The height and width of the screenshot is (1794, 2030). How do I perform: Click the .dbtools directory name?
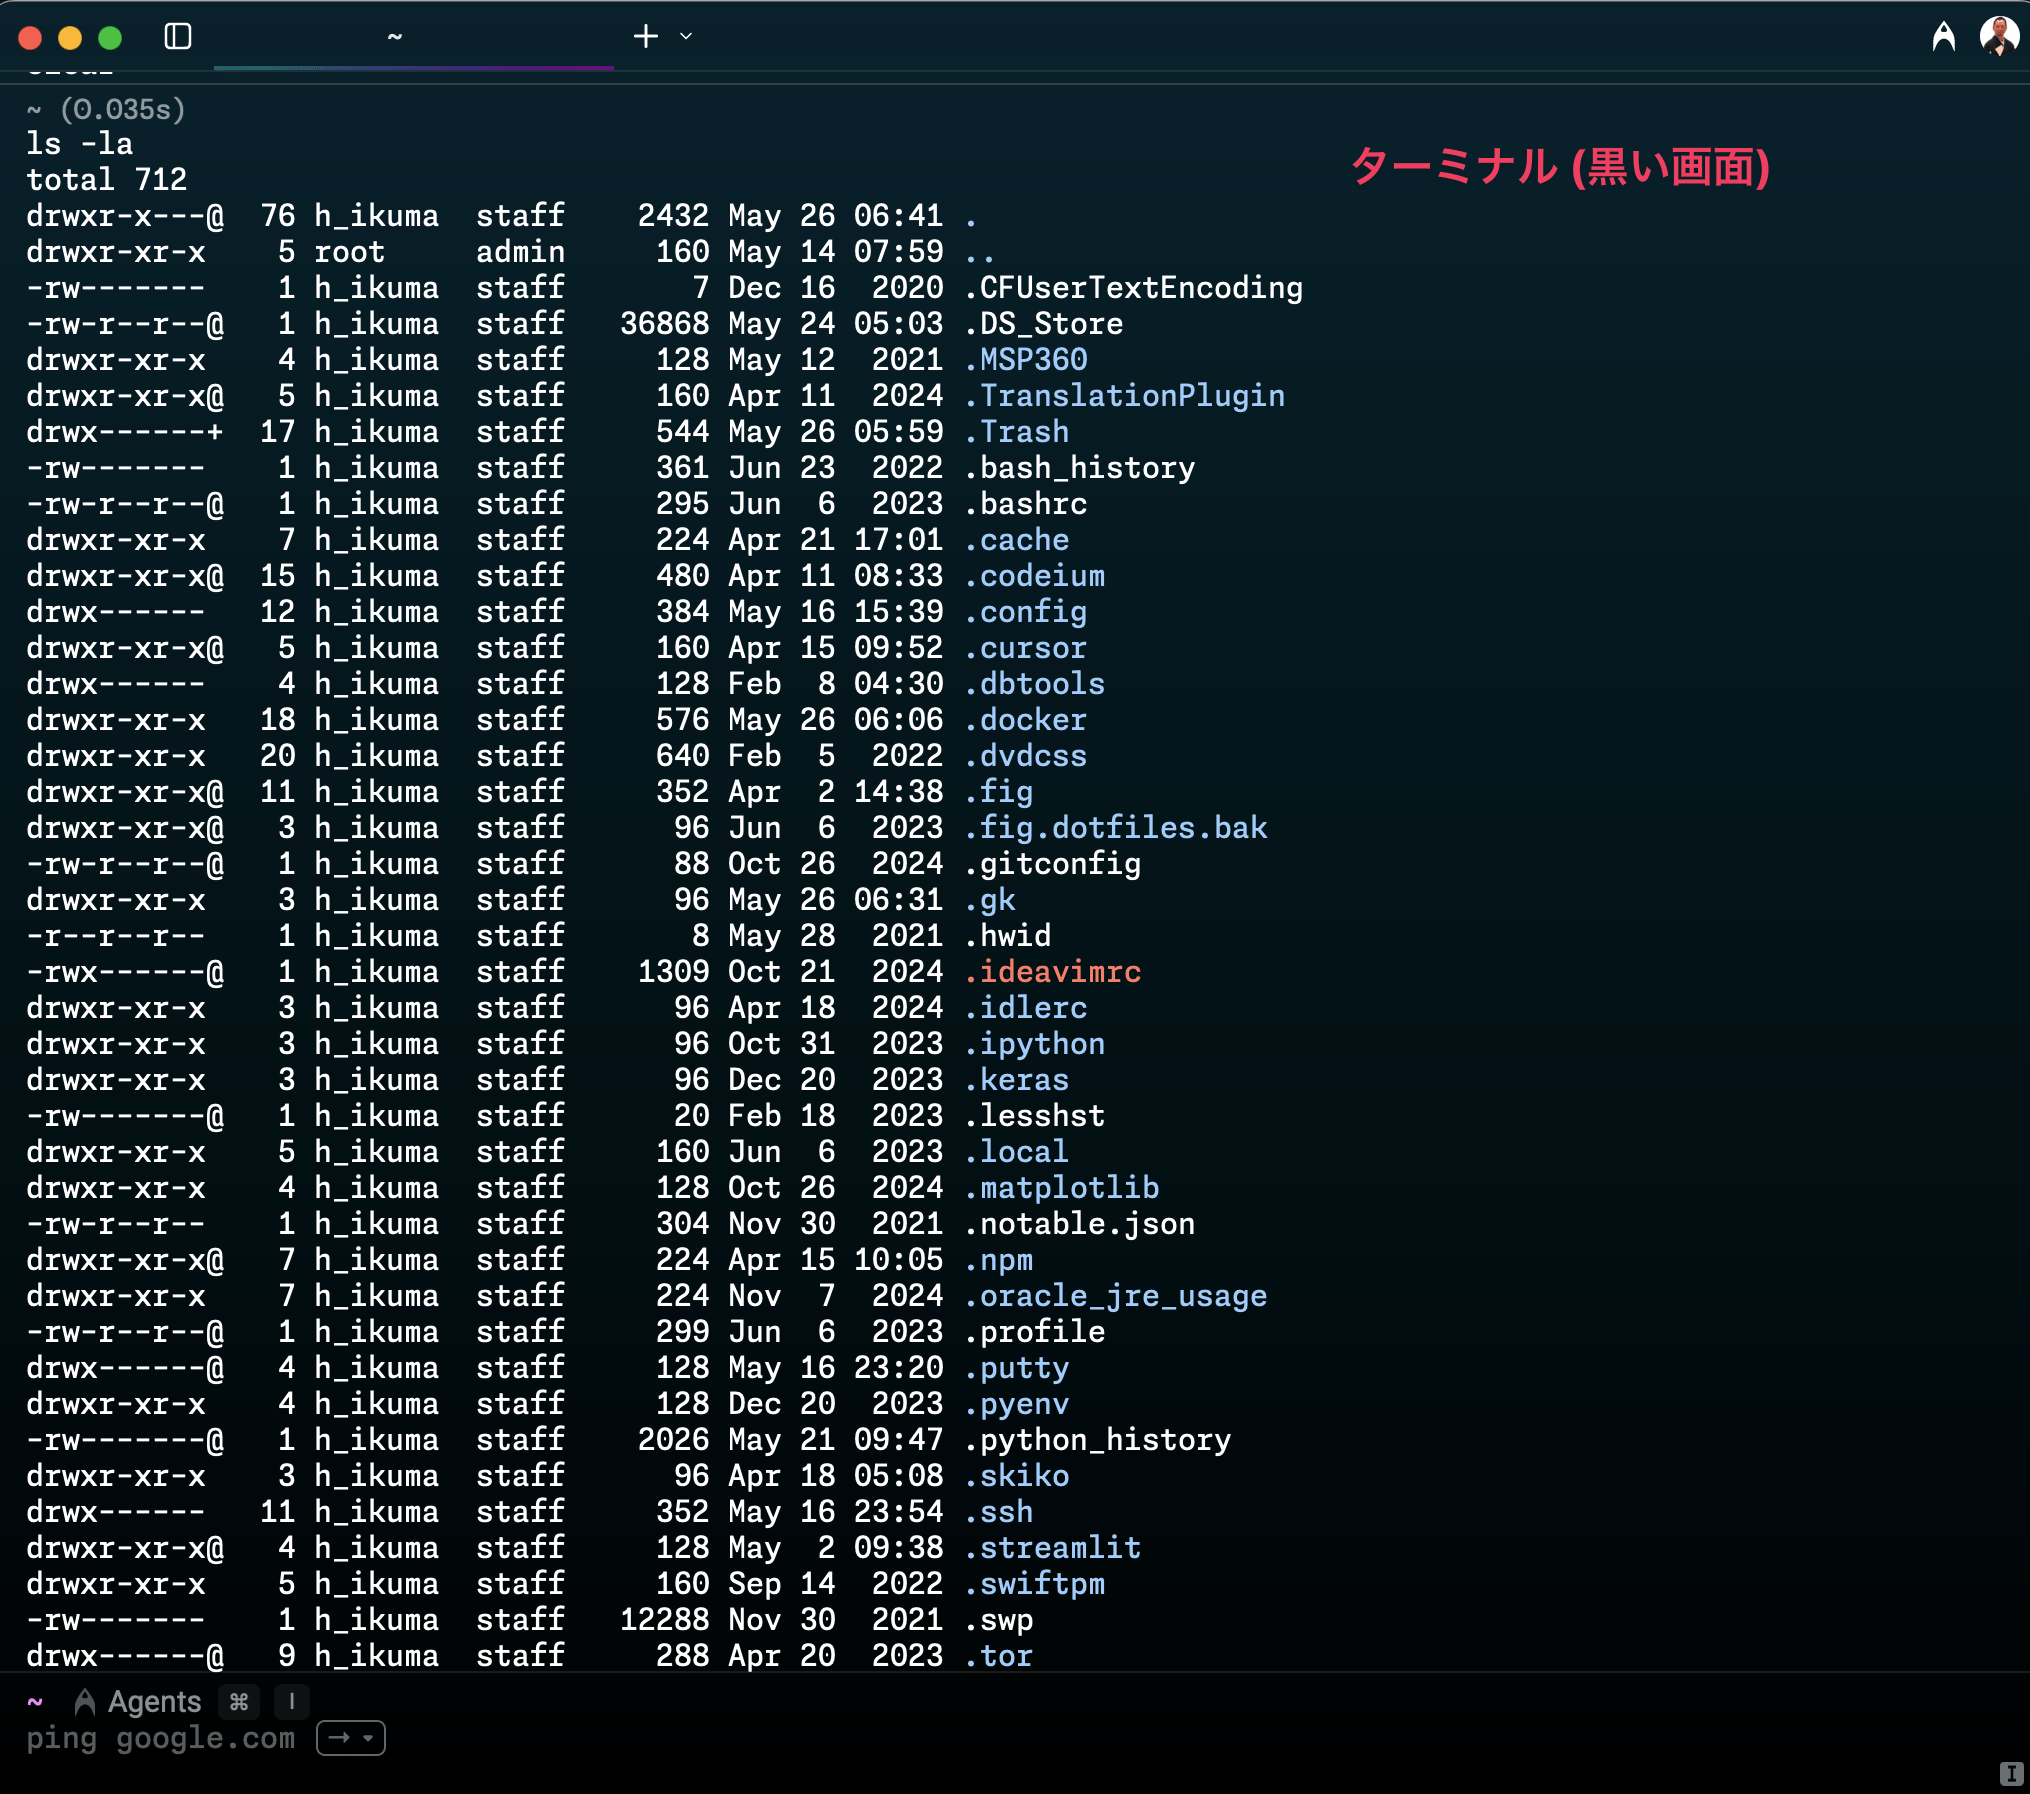click(x=1034, y=684)
